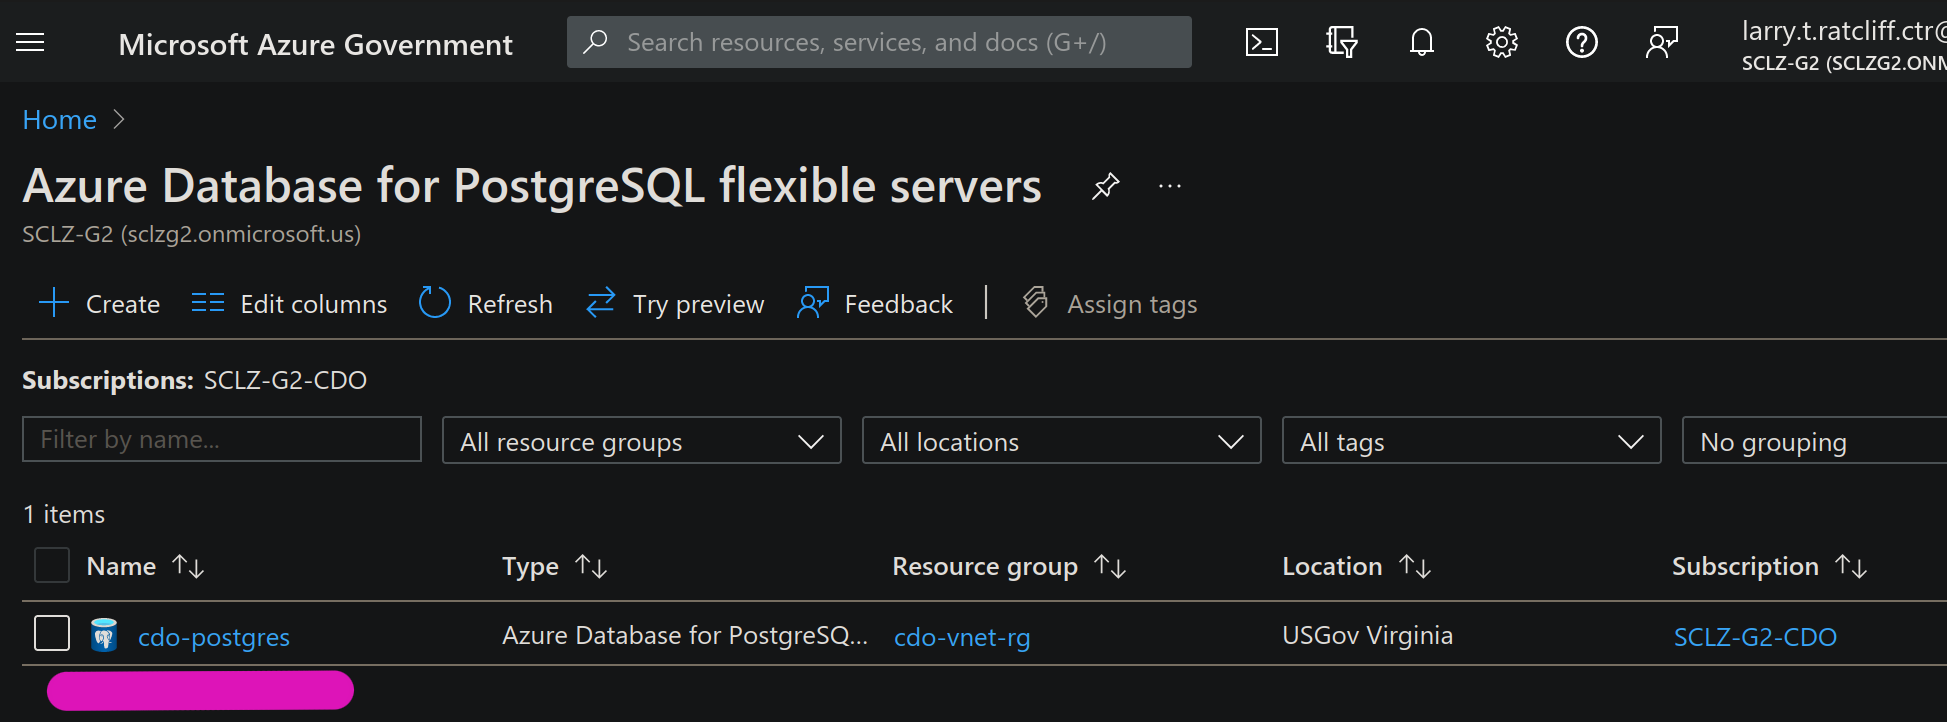Click the 1 items count text

pyautogui.click(x=64, y=514)
